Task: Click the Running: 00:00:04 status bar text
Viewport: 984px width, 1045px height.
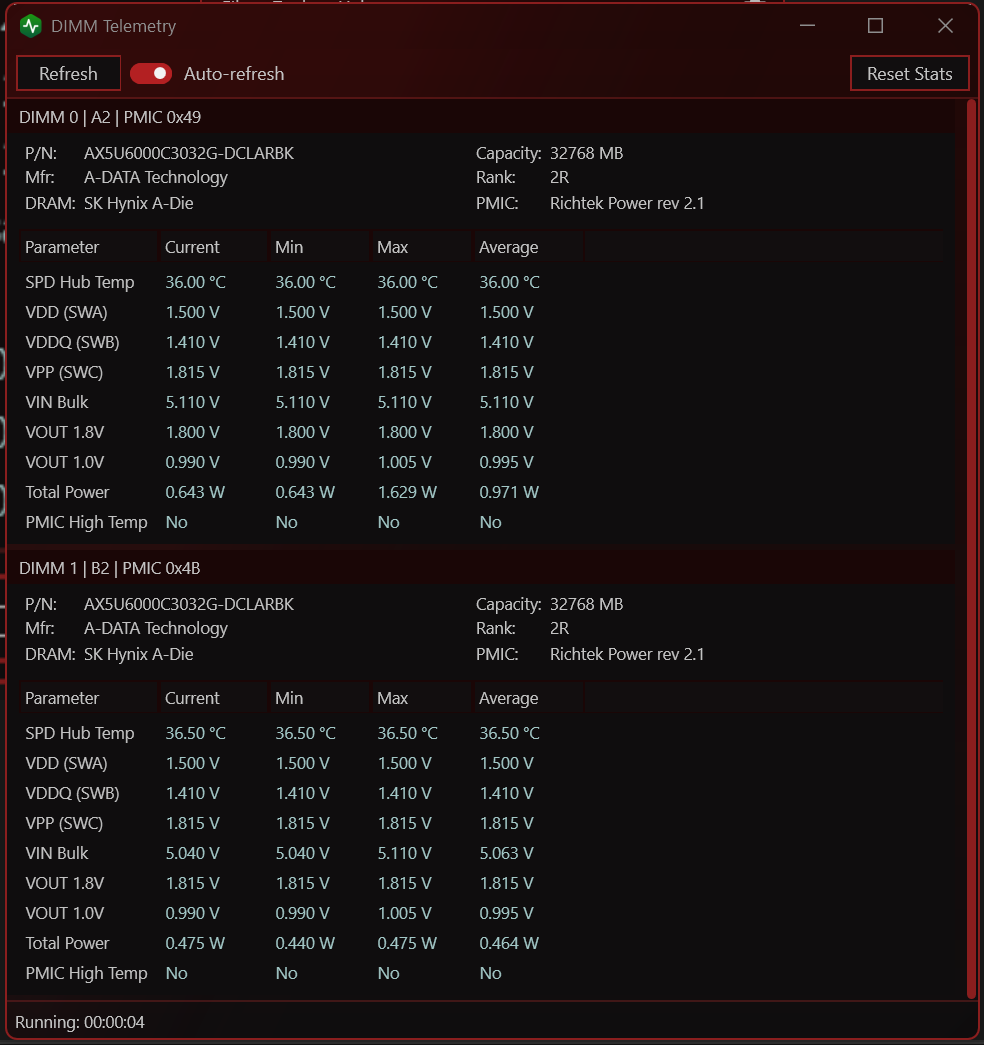Action: pos(79,1022)
